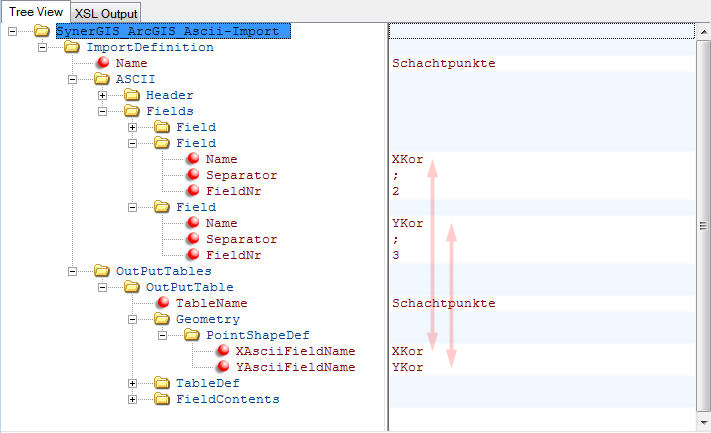Click the YKor value of the Field Name row
This screenshot has height=433, width=711.
pyautogui.click(x=408, y=223)
